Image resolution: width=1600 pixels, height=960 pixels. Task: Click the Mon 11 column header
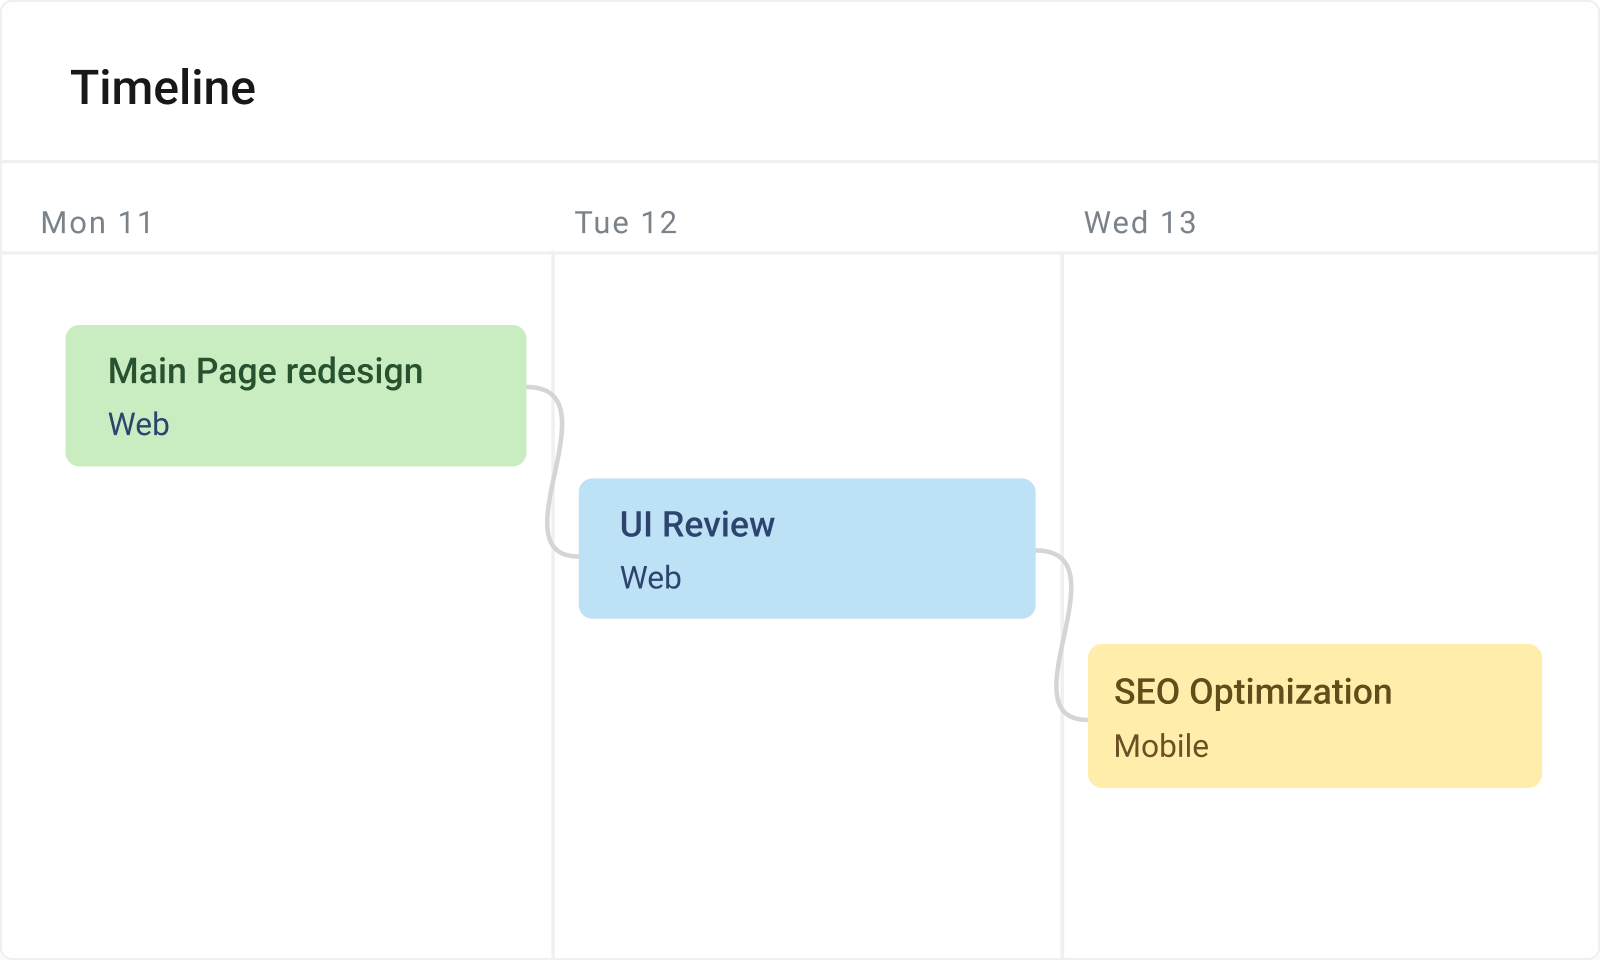(x=97, y=222)
